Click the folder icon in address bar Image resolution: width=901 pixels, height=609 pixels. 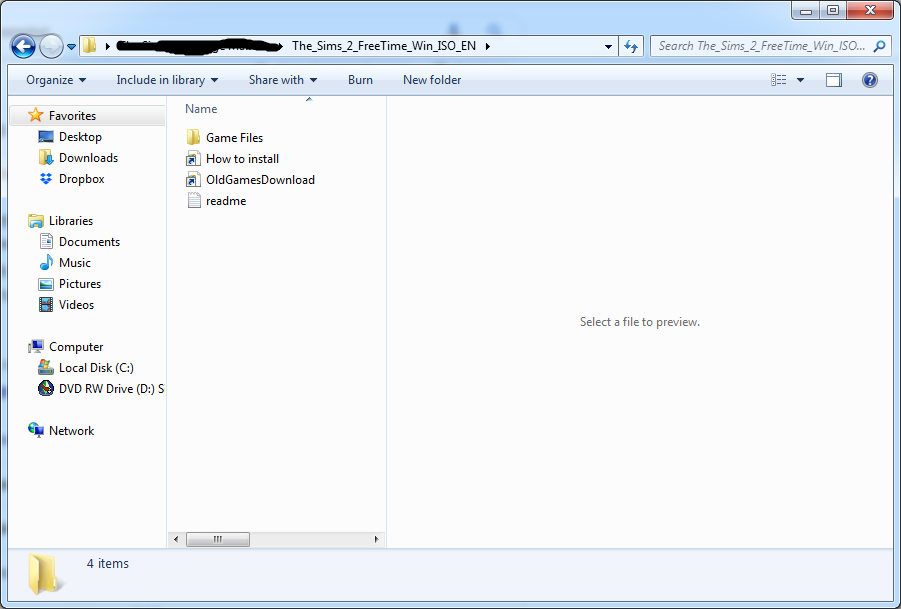(90, 45)
